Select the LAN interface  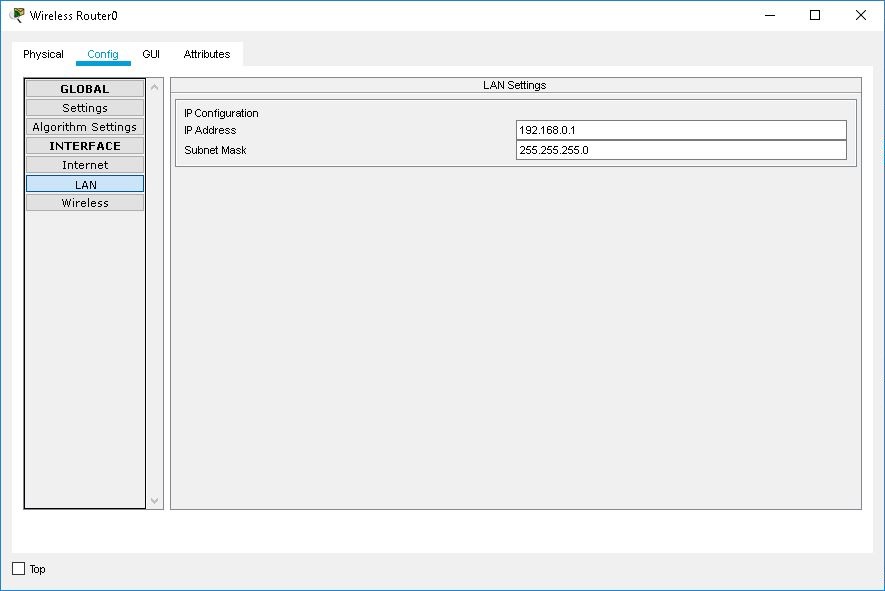point(85,183)
